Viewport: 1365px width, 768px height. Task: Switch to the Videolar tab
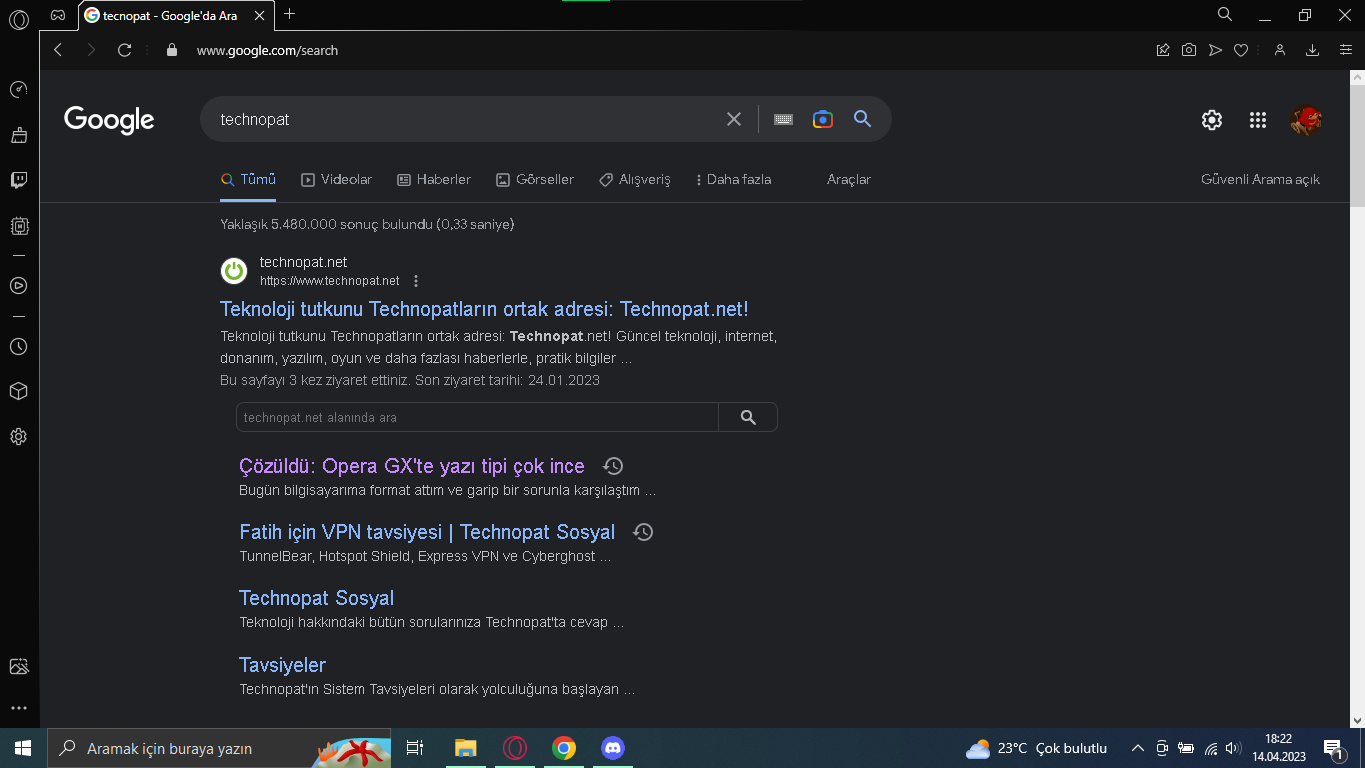pyautogui.click(x=337, y=180)
